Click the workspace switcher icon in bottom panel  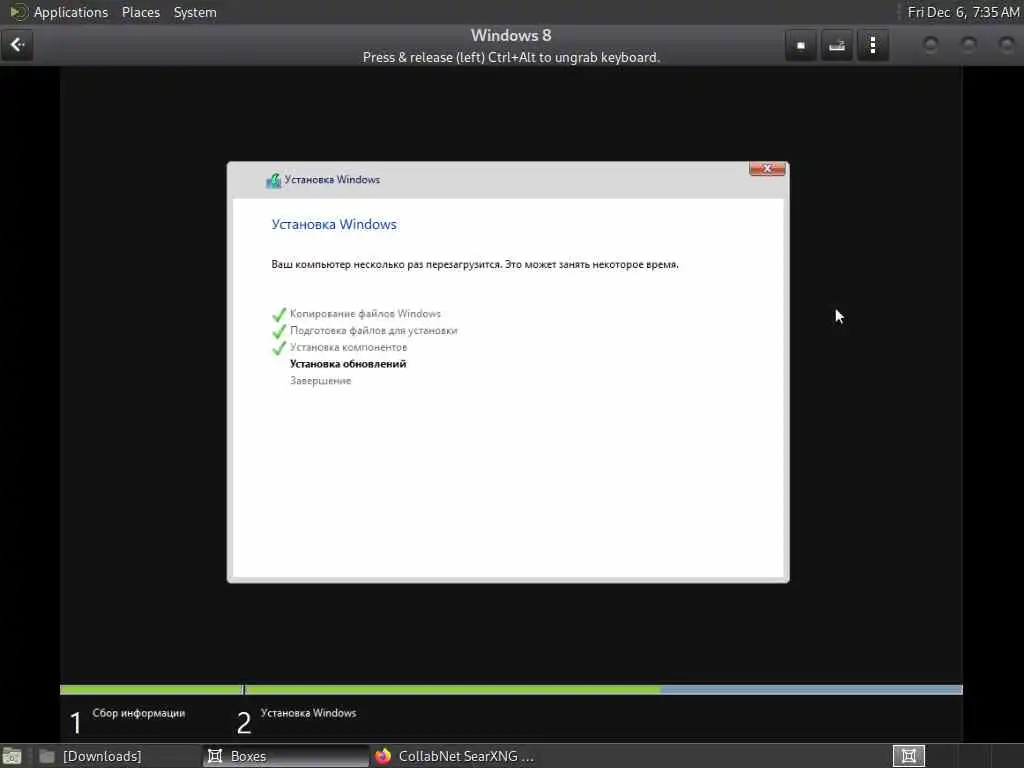click(908, 756)
